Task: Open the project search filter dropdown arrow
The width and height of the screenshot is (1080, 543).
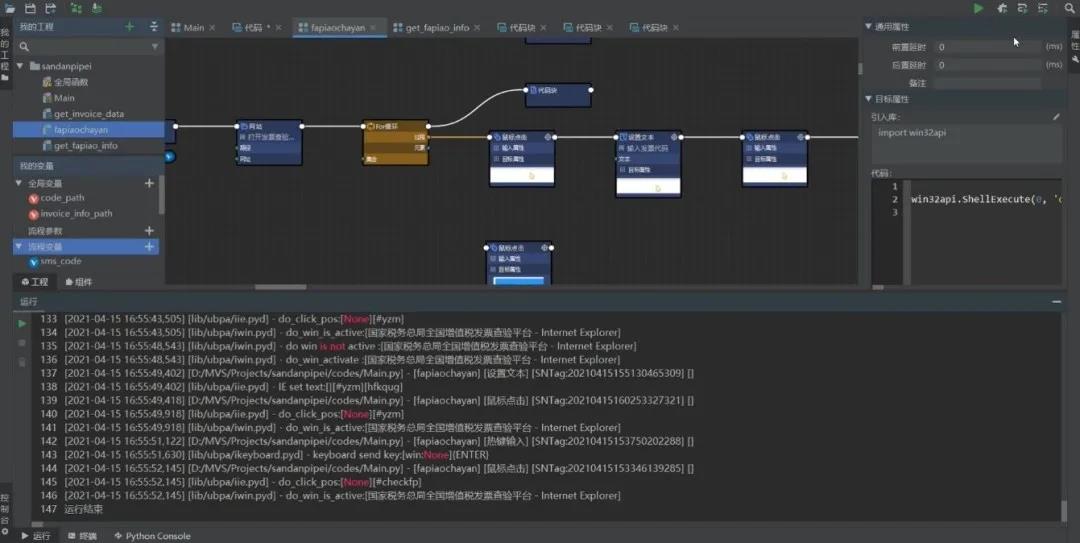Action: tap(154, 47)
